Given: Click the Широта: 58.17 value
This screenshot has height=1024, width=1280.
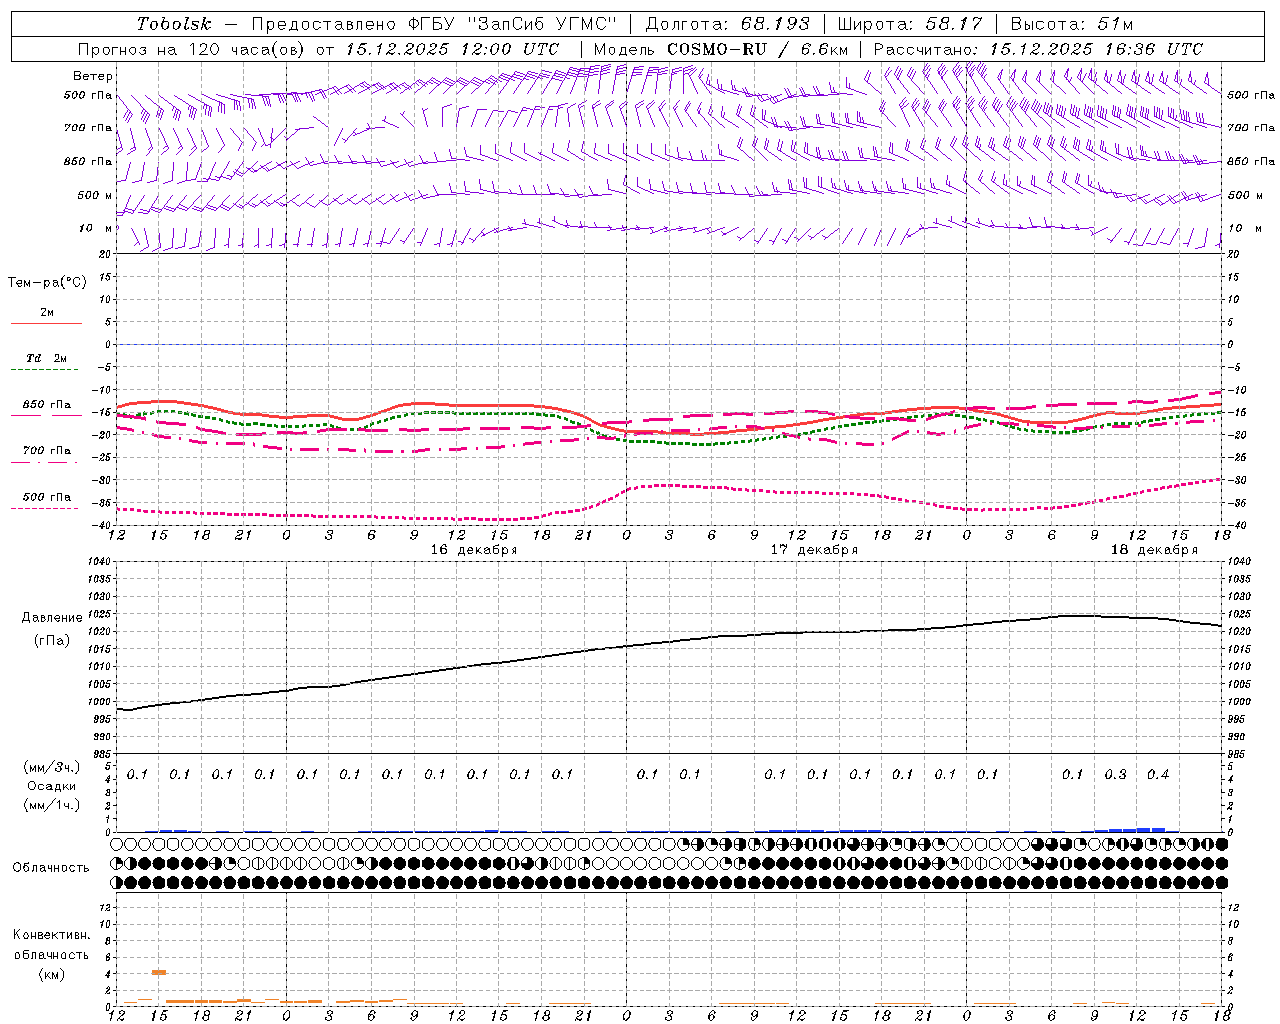Looking at the screenshot, I should [910, 24].
